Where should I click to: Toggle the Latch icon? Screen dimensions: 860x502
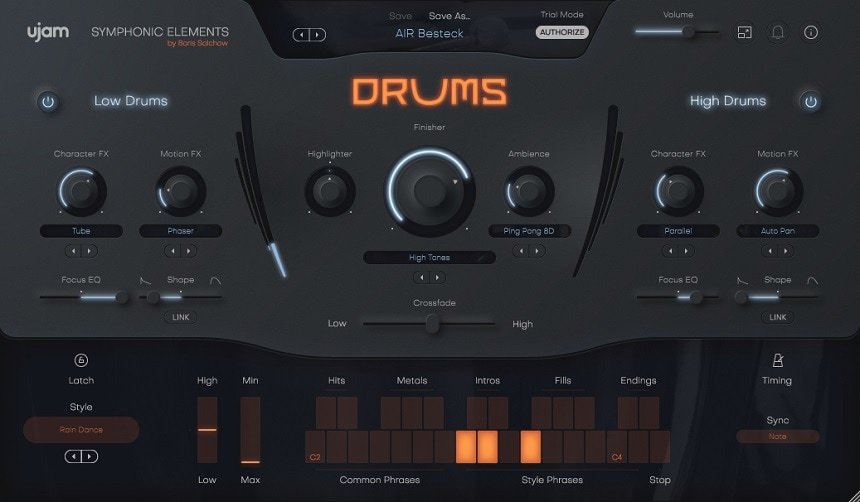(81, 360)
